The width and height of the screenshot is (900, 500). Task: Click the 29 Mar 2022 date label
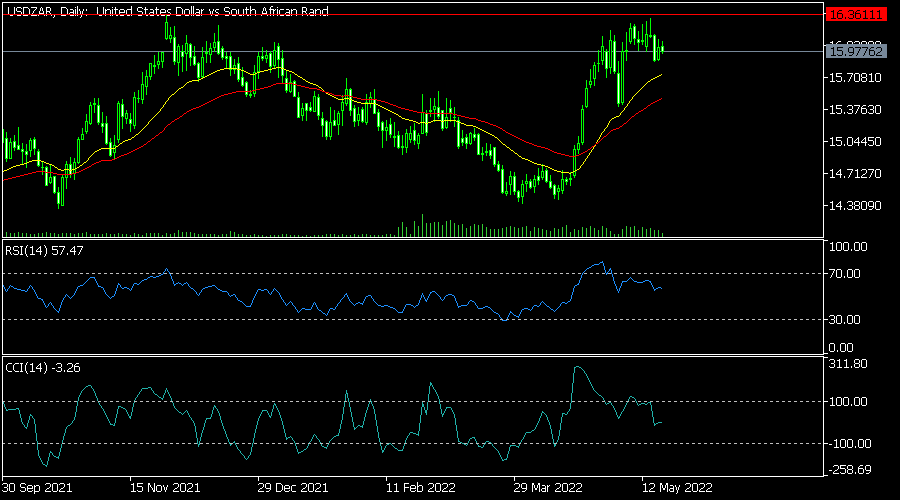tap(548, 488)
